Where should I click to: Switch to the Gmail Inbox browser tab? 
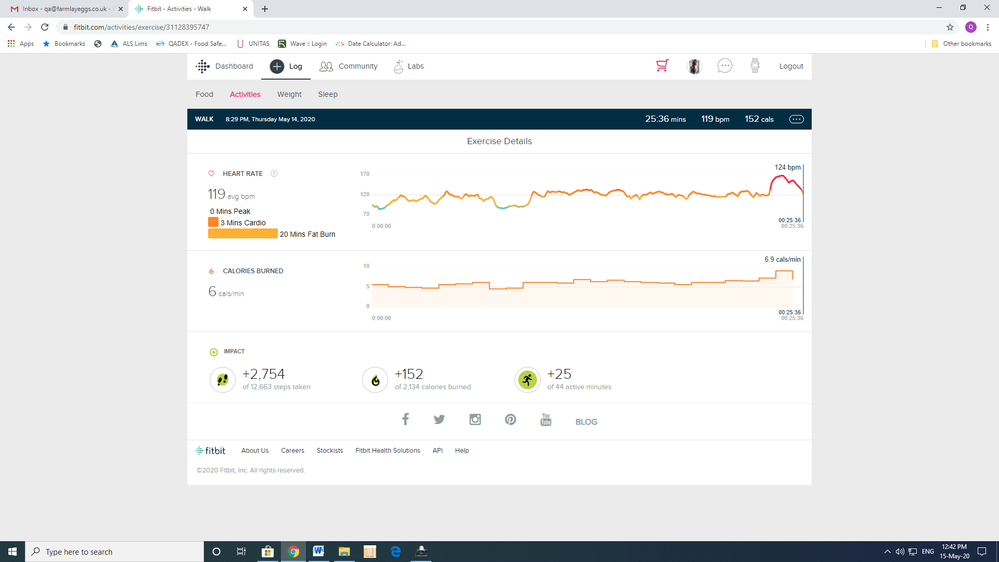click(x=66, y=9)
